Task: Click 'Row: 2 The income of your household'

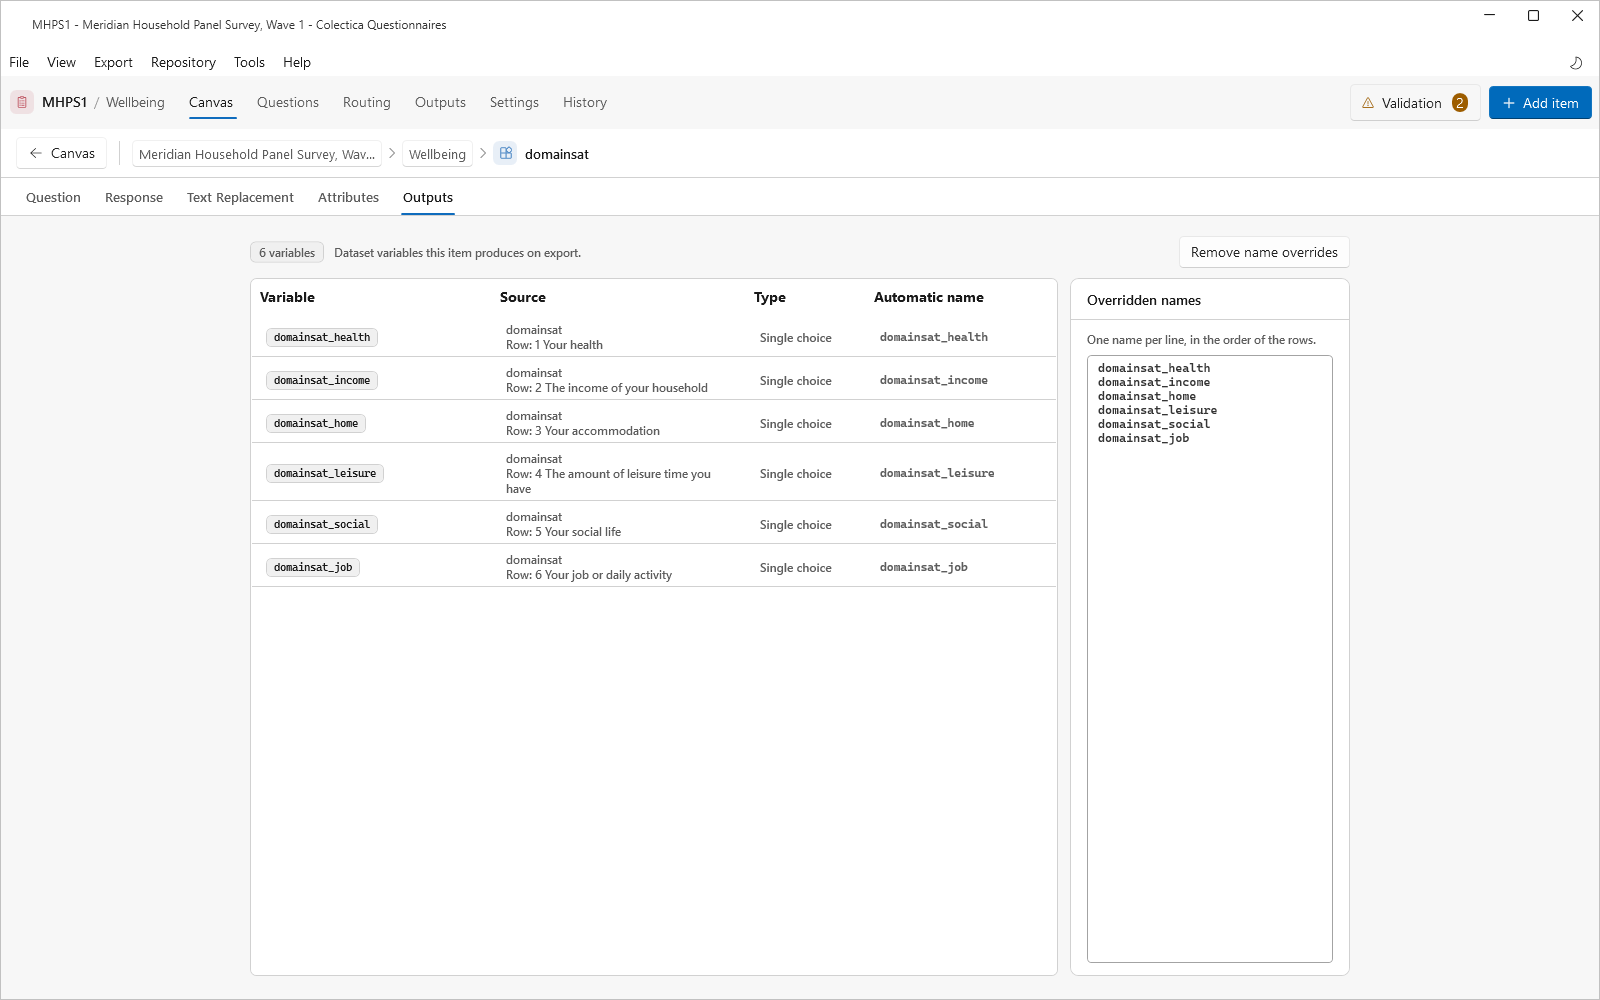Action: (607, 388)
